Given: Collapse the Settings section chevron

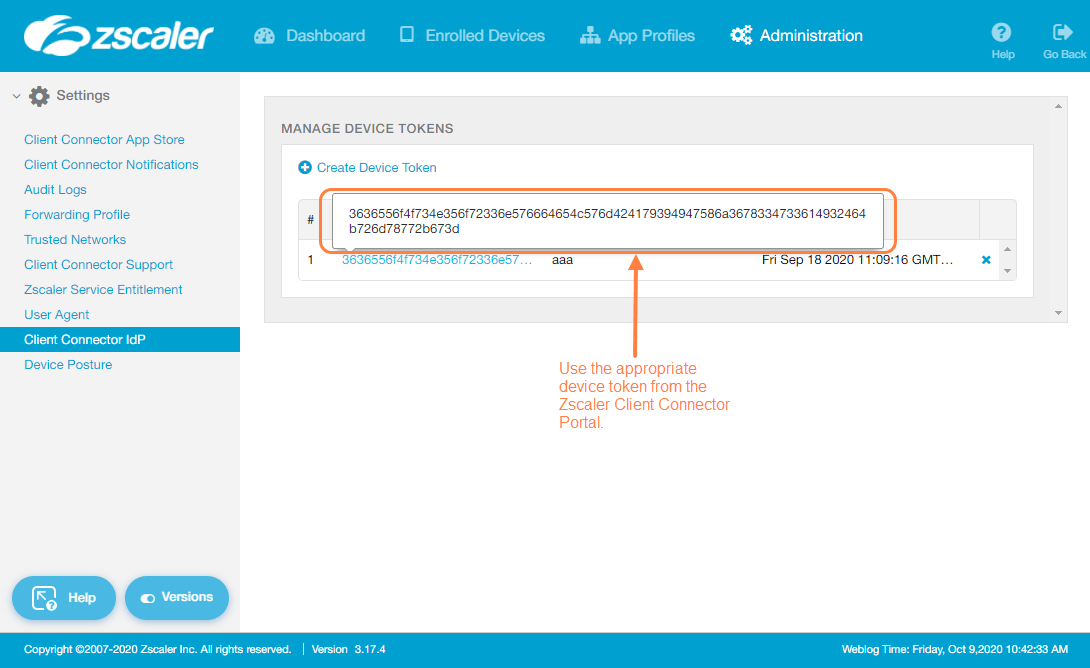Looking at the screenshot, I should (x=14, y=95).
